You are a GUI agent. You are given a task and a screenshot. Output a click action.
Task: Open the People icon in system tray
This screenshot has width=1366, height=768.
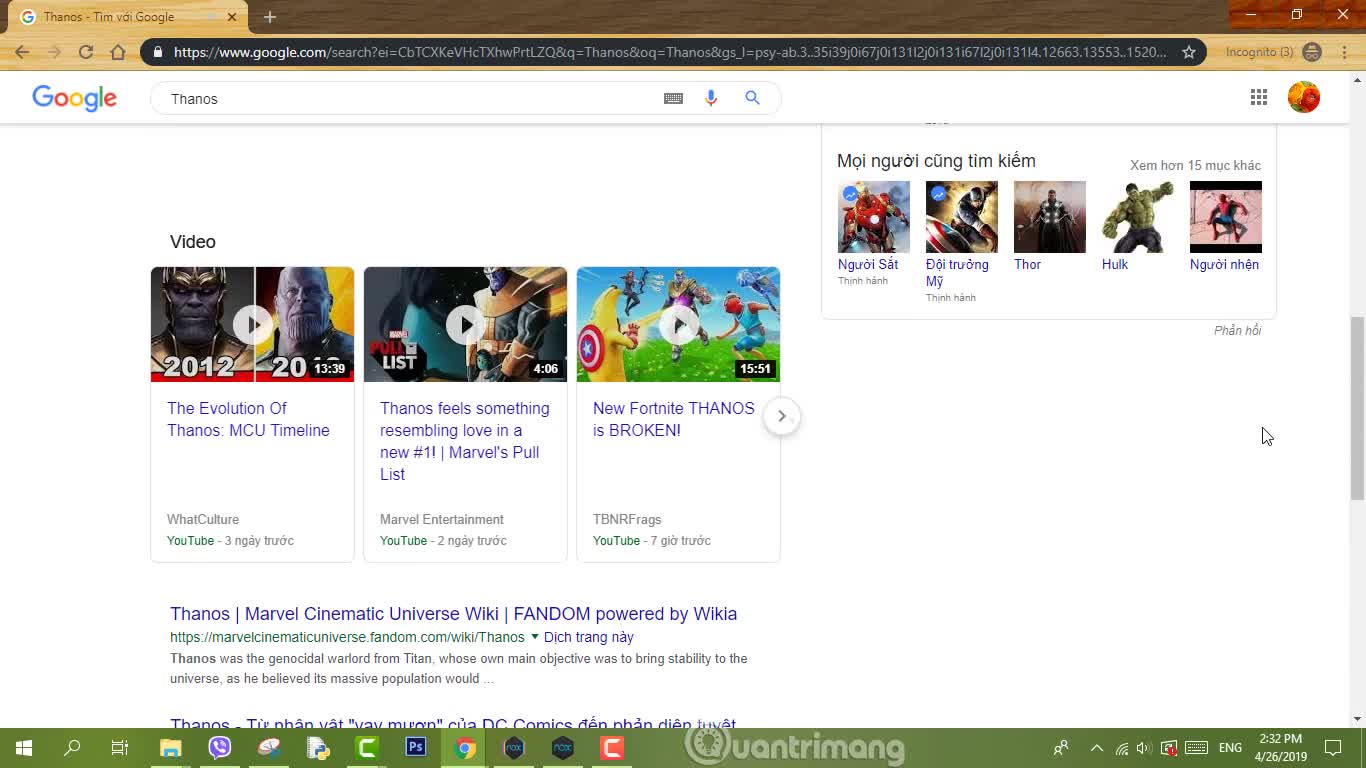tap(1061, 748)
